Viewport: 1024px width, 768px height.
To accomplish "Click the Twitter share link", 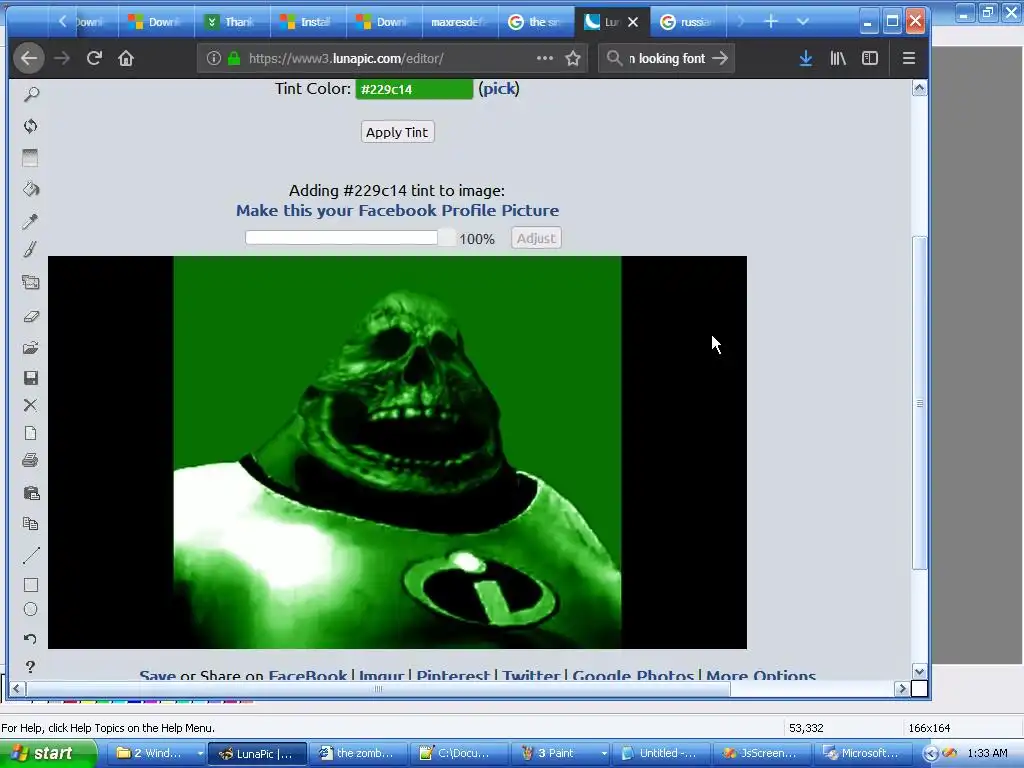I will (x=531, y=675).
